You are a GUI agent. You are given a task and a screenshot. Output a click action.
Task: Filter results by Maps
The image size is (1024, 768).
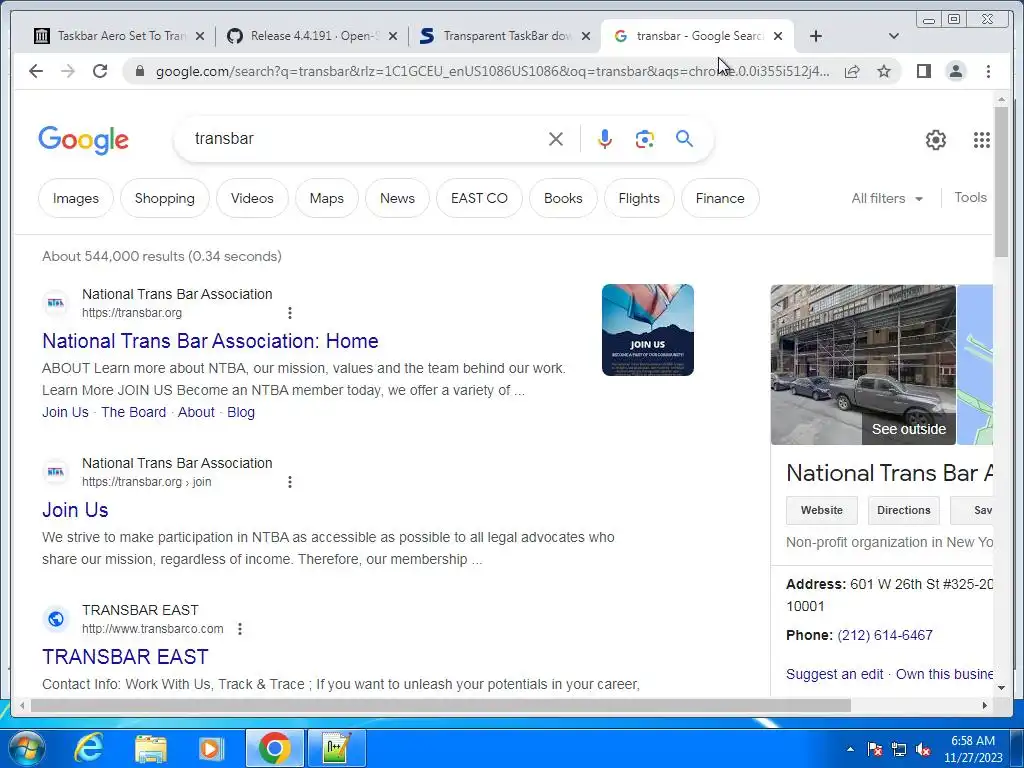point(327,199)
